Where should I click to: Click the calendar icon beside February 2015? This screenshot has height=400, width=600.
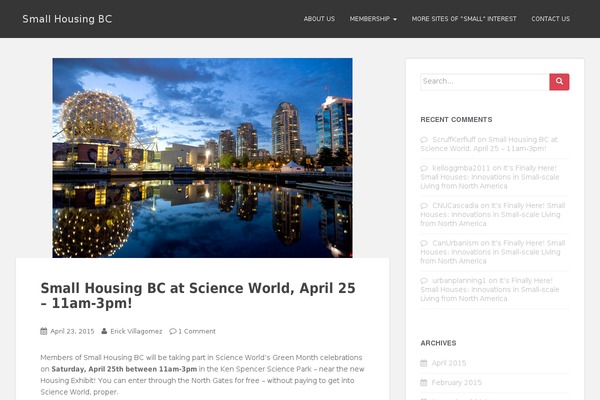(x=424, y=382)
